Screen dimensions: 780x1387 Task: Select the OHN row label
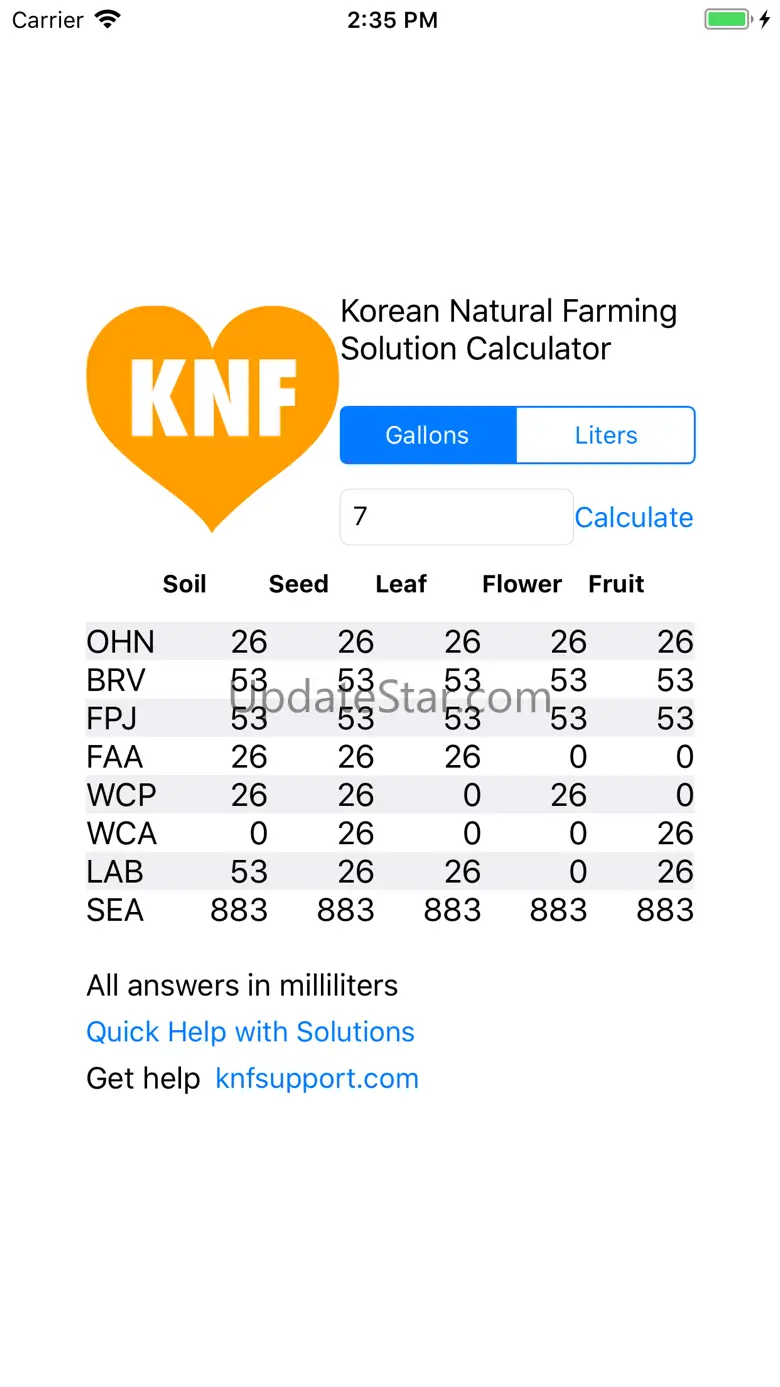(121, 642)
